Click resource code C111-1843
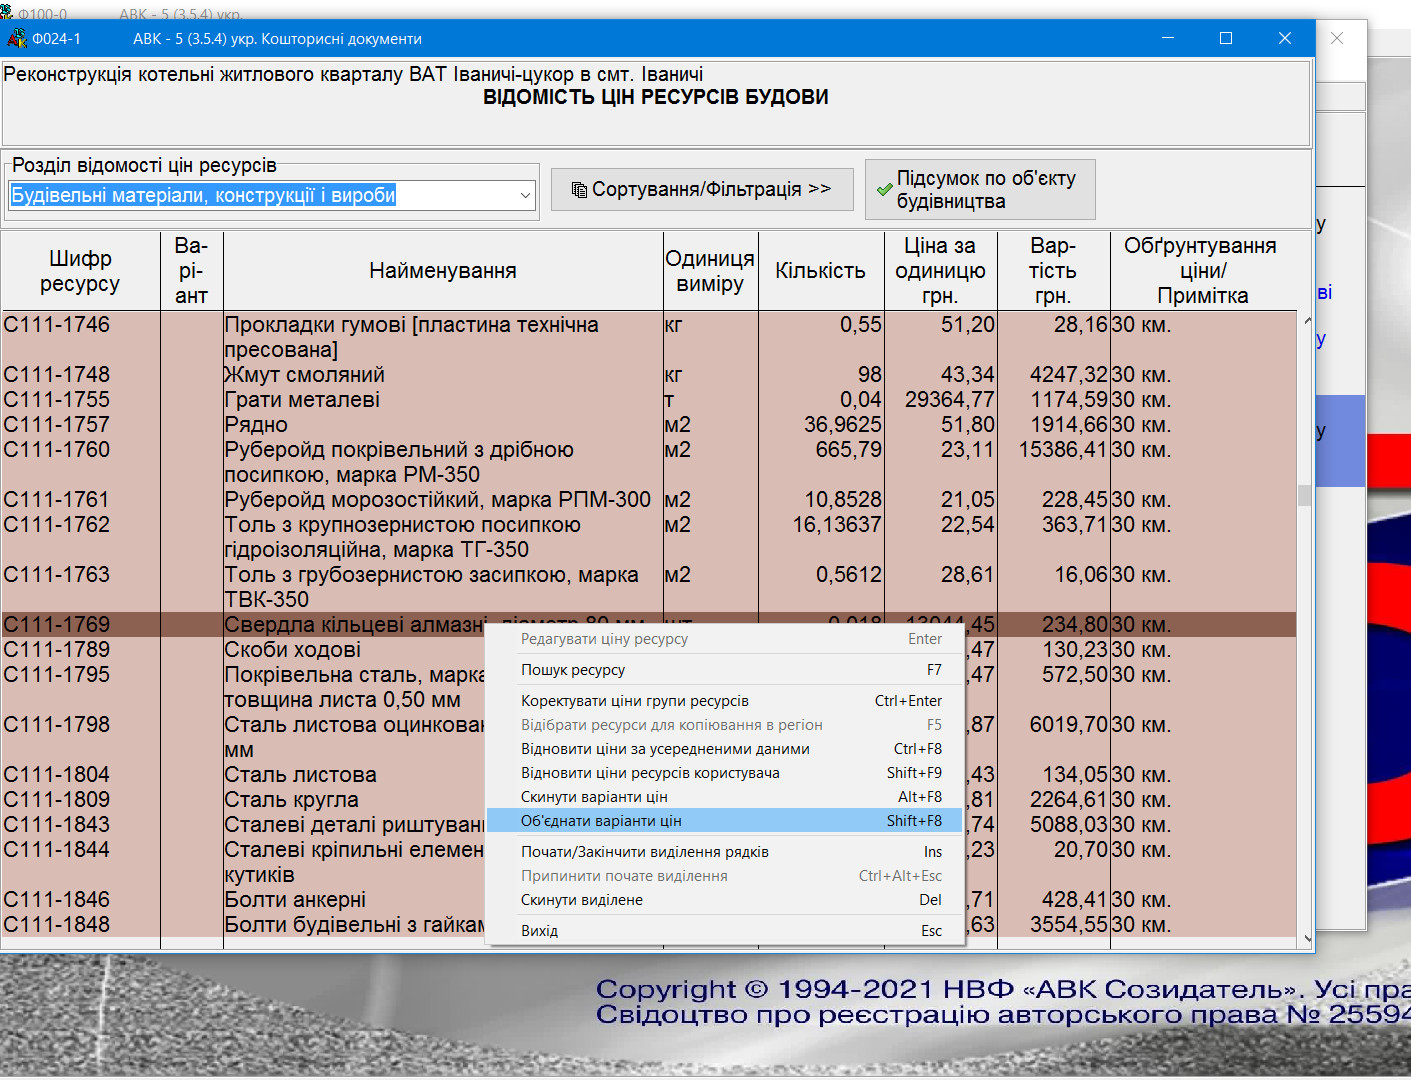1411x1080 pixels. coord(57,825)
